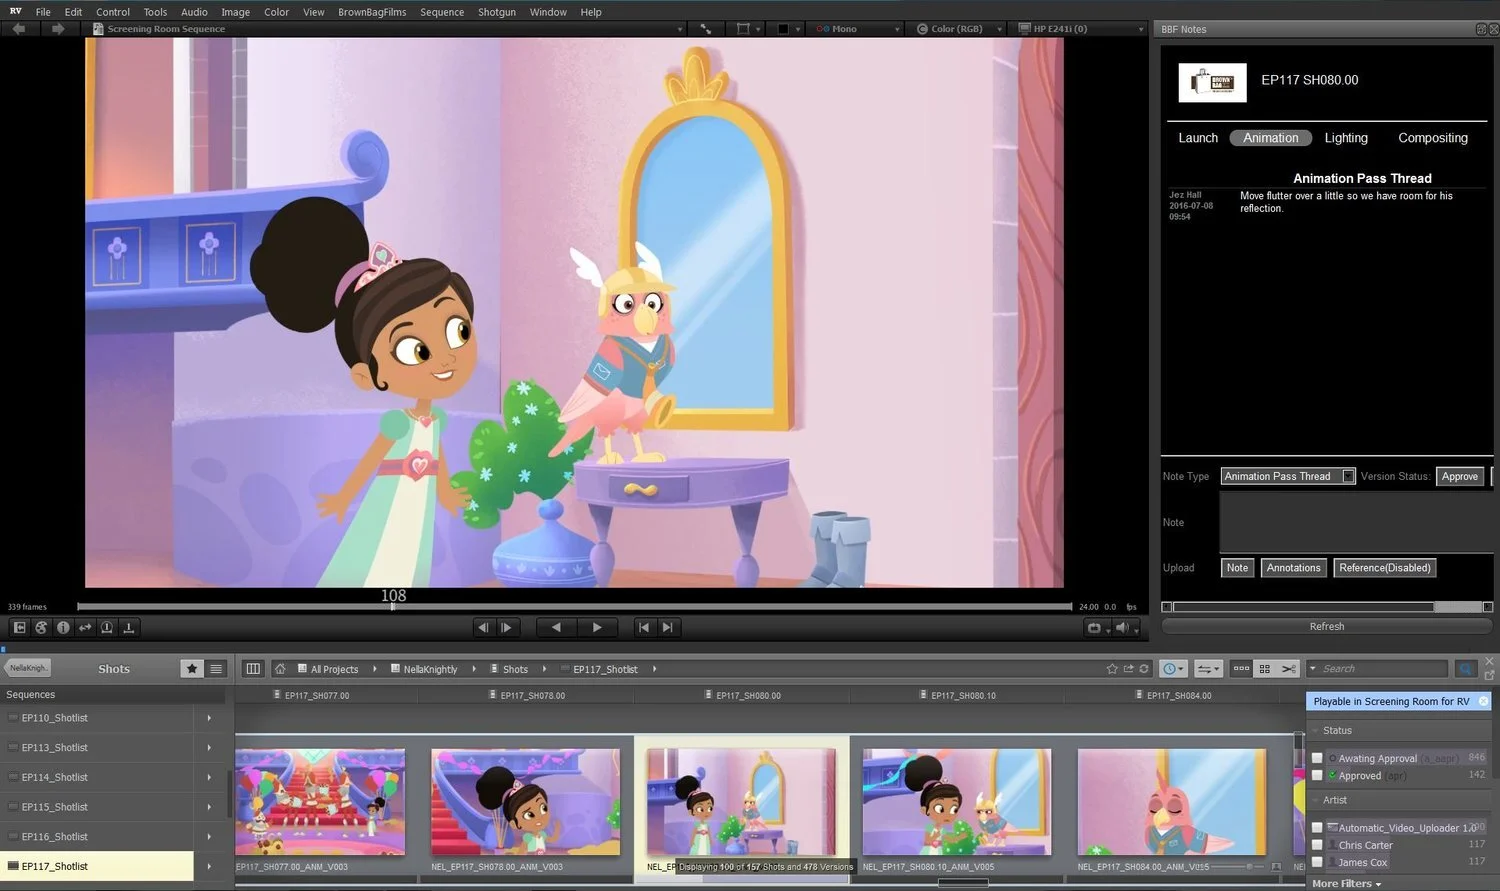
Task: Expand the arrow after EP117_Shotlist breadcrumb
Action: 654,669
